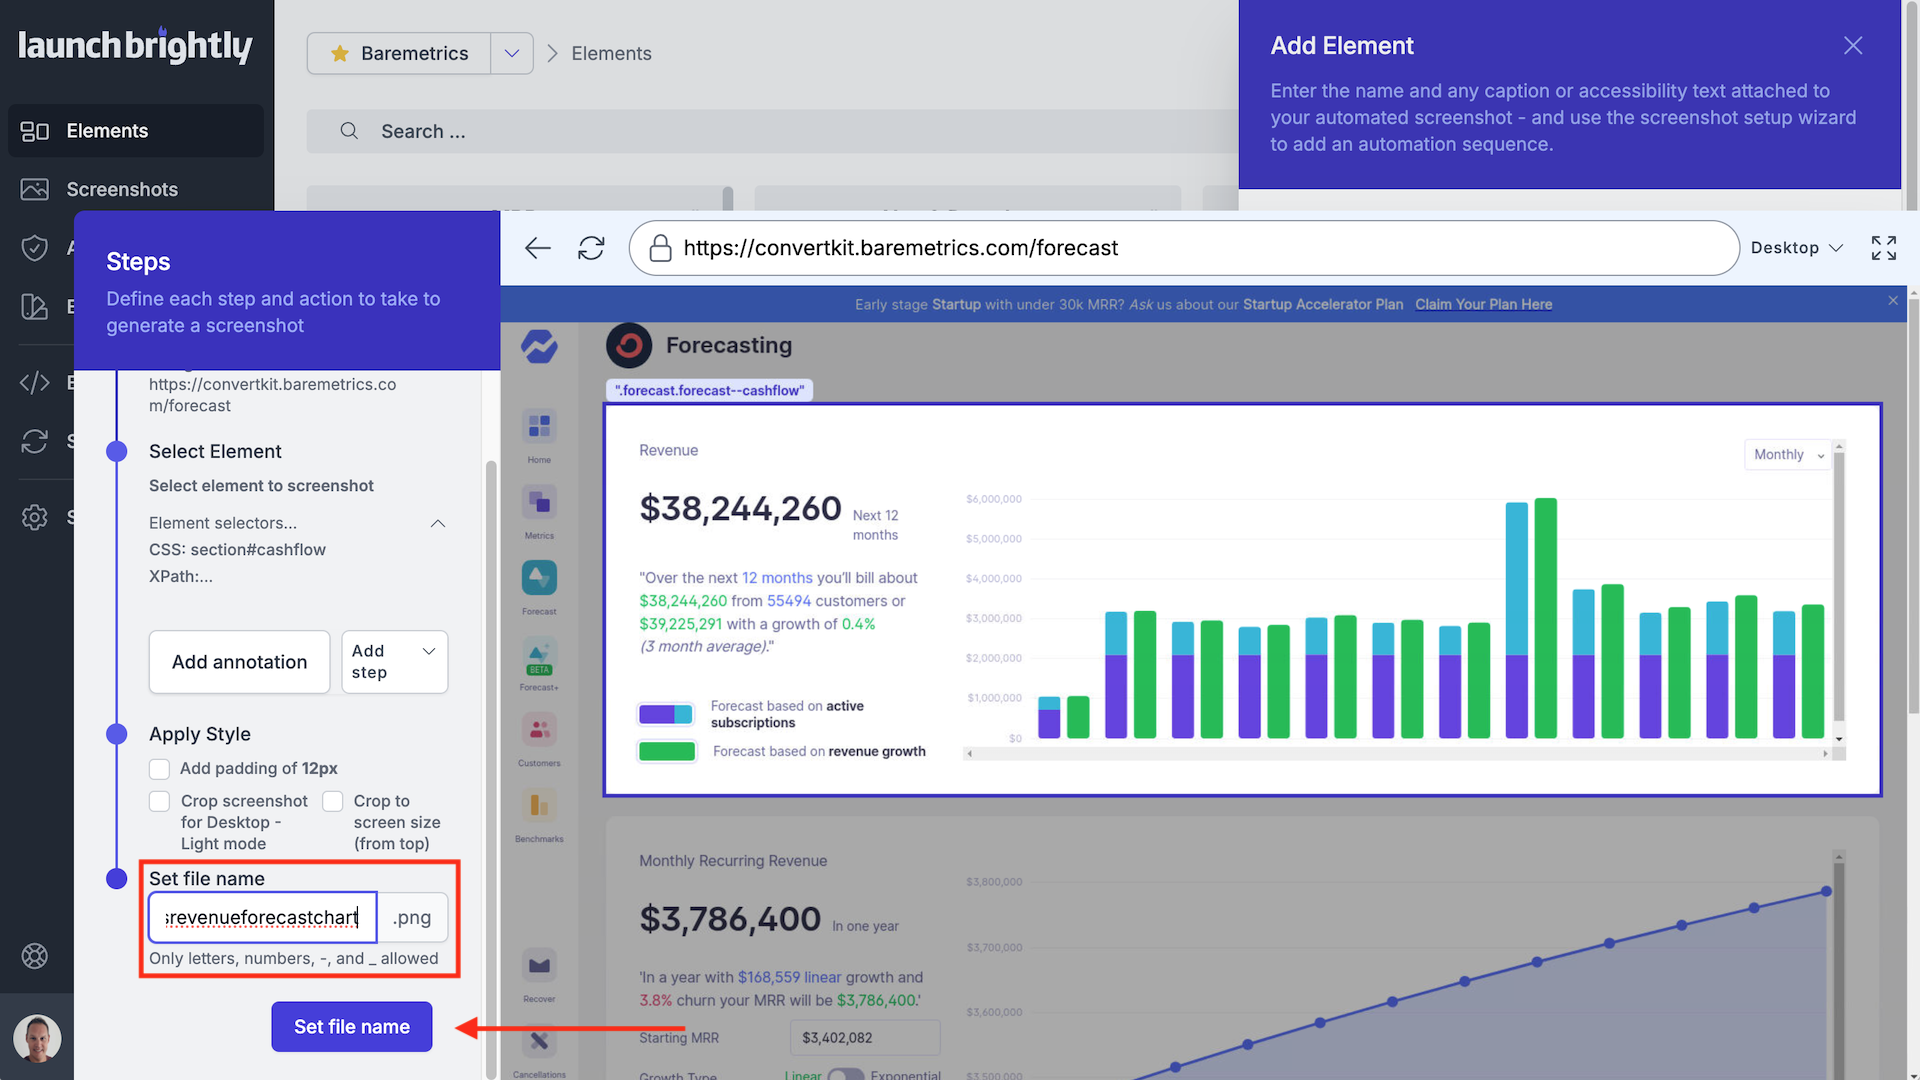This screenshot has width=1920, height=1080.
Task: Go to Screenshots in left navigation
Action: point(121,189)
